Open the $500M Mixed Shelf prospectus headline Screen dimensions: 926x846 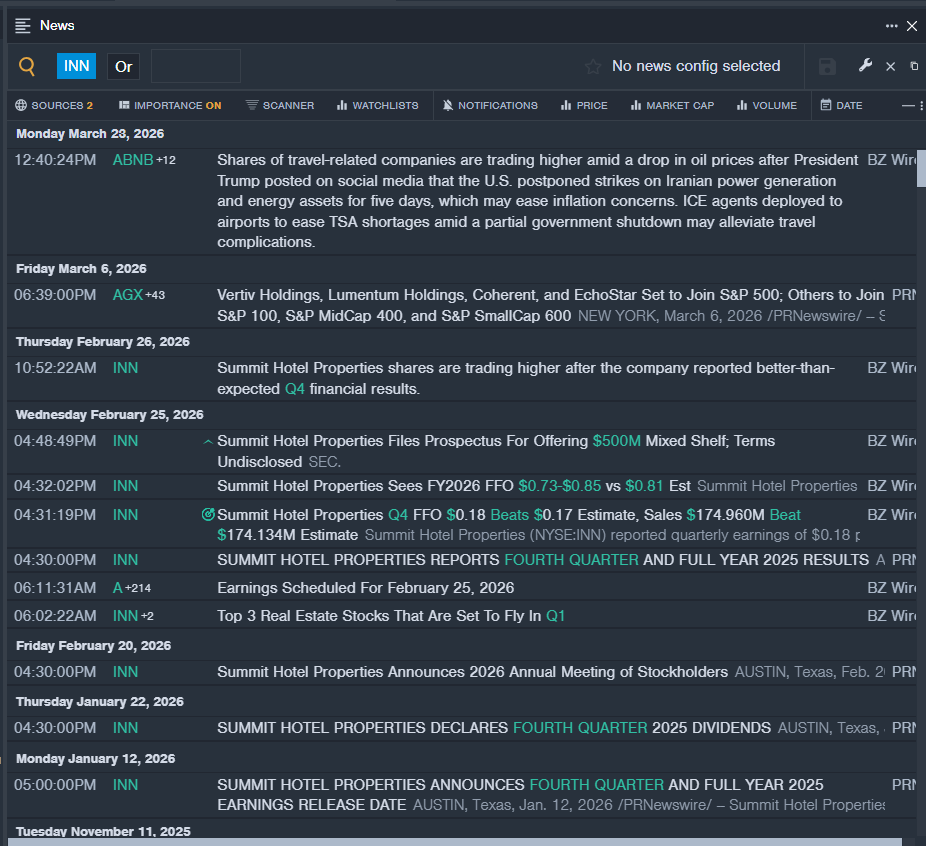[496, 441]
